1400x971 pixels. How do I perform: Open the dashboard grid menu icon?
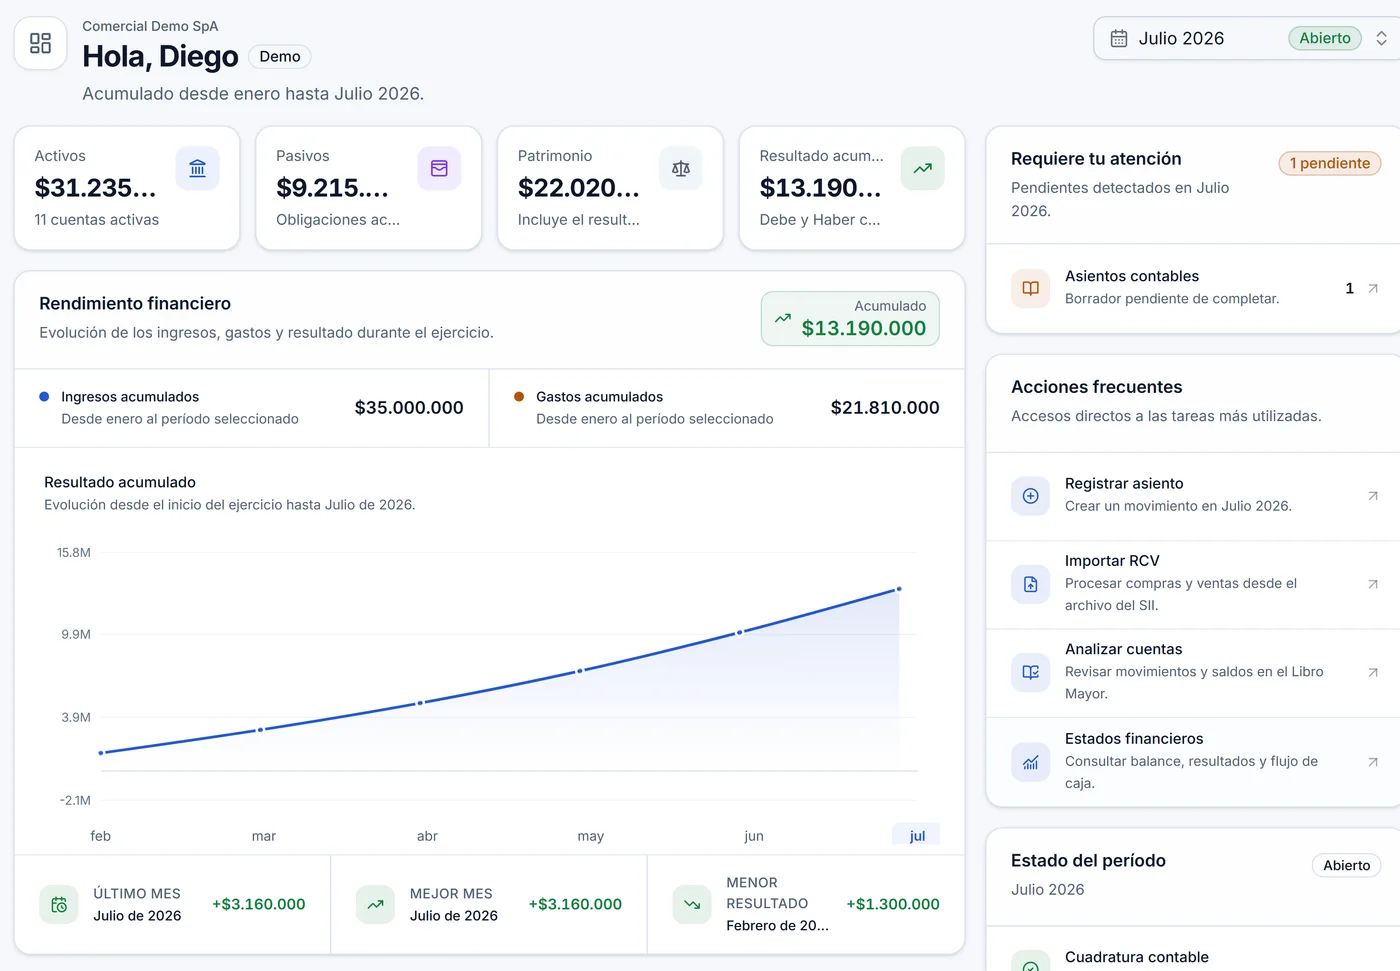coord(40,43)
